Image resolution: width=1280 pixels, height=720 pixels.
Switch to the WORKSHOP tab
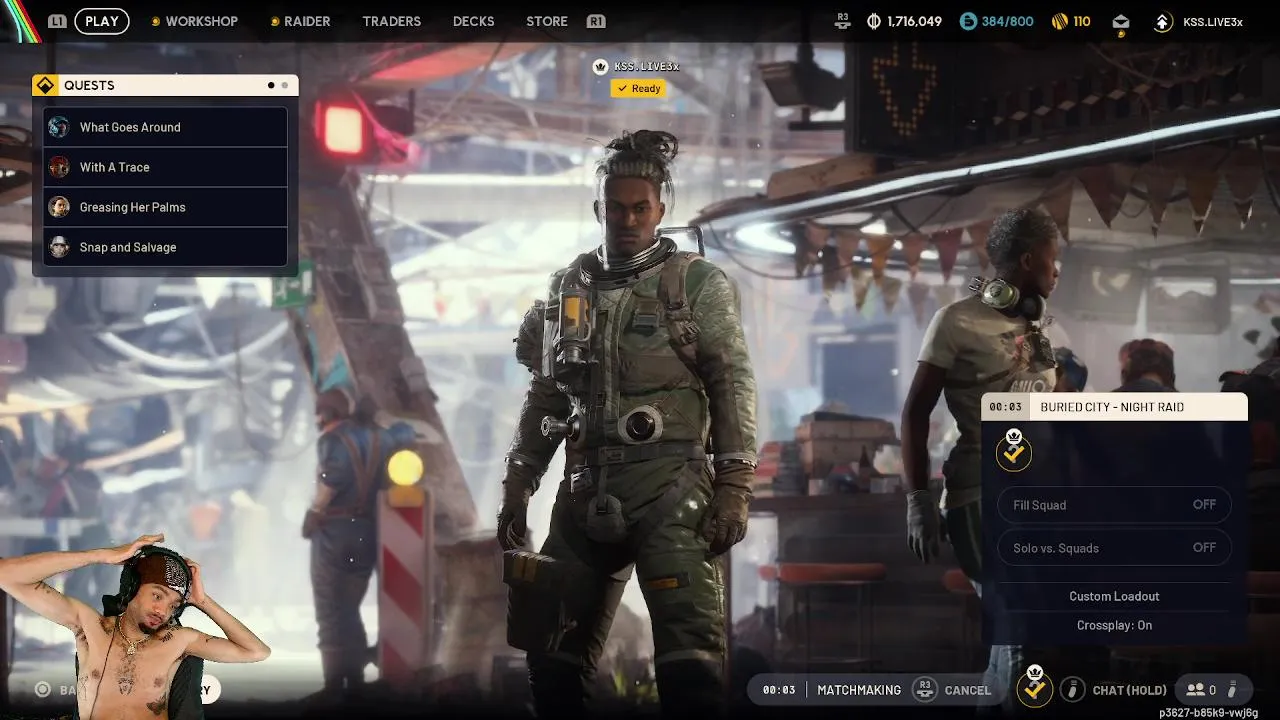(x=201, y=21)
